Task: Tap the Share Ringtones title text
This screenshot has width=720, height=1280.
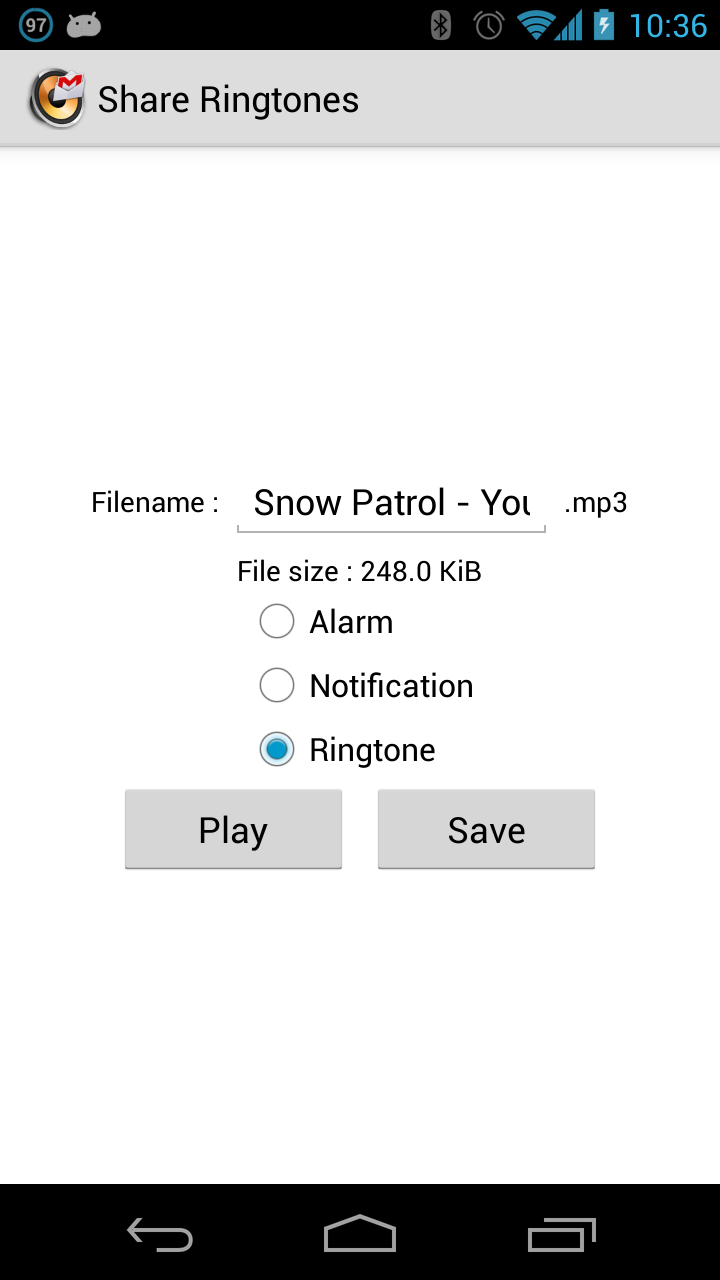Action: 228,100
